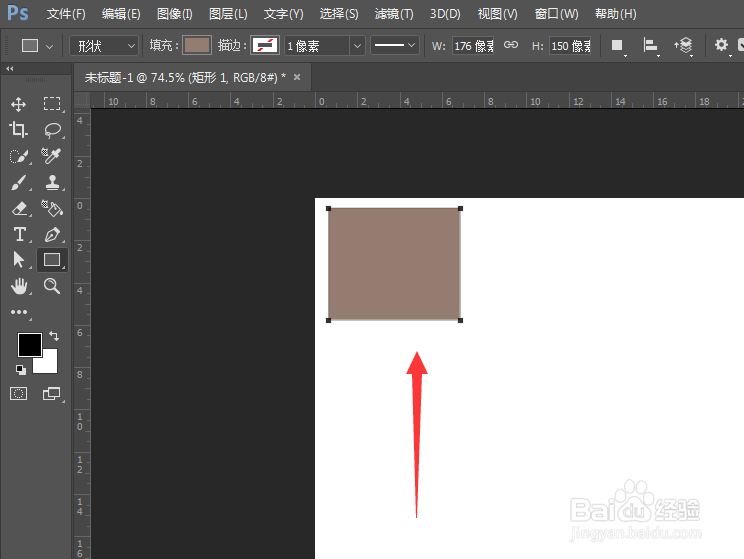Select the Lasso tool

[x=52, y=130]
